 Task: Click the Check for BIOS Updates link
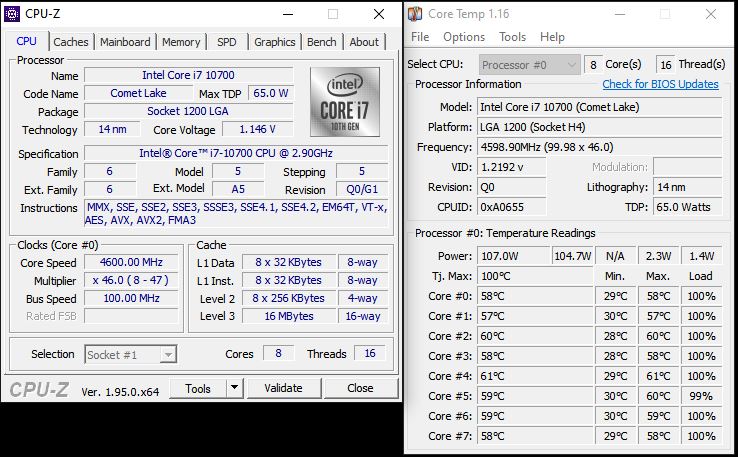(660, 84)
